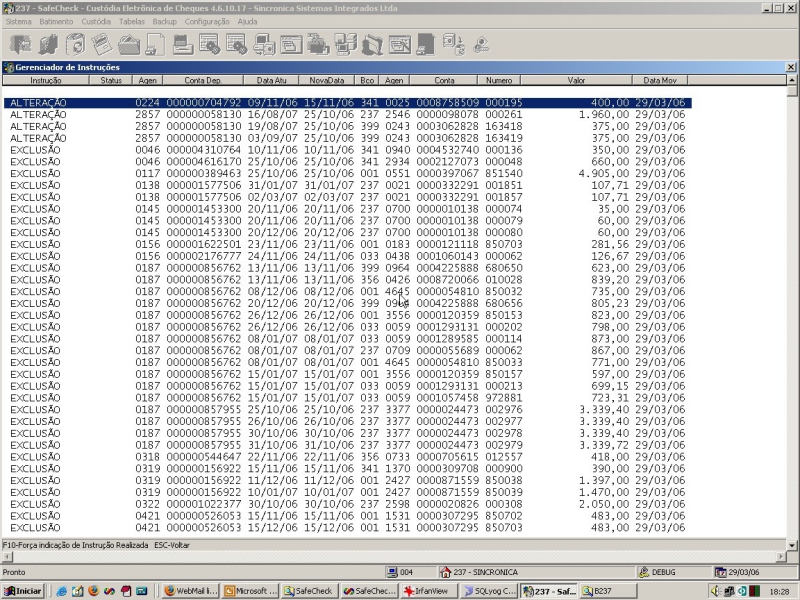Click the exit door toolbar icon
This screenshot has height=600, width=800.
[x=22, y=44]
